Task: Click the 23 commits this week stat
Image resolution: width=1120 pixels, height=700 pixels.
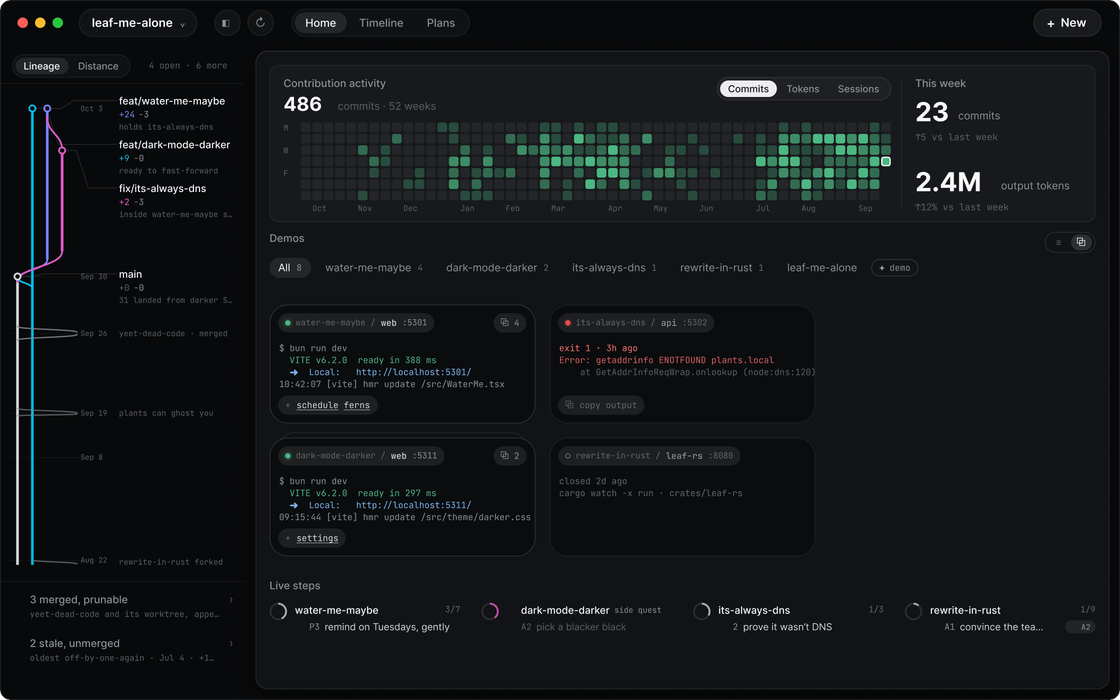Action: pos(957,113)
